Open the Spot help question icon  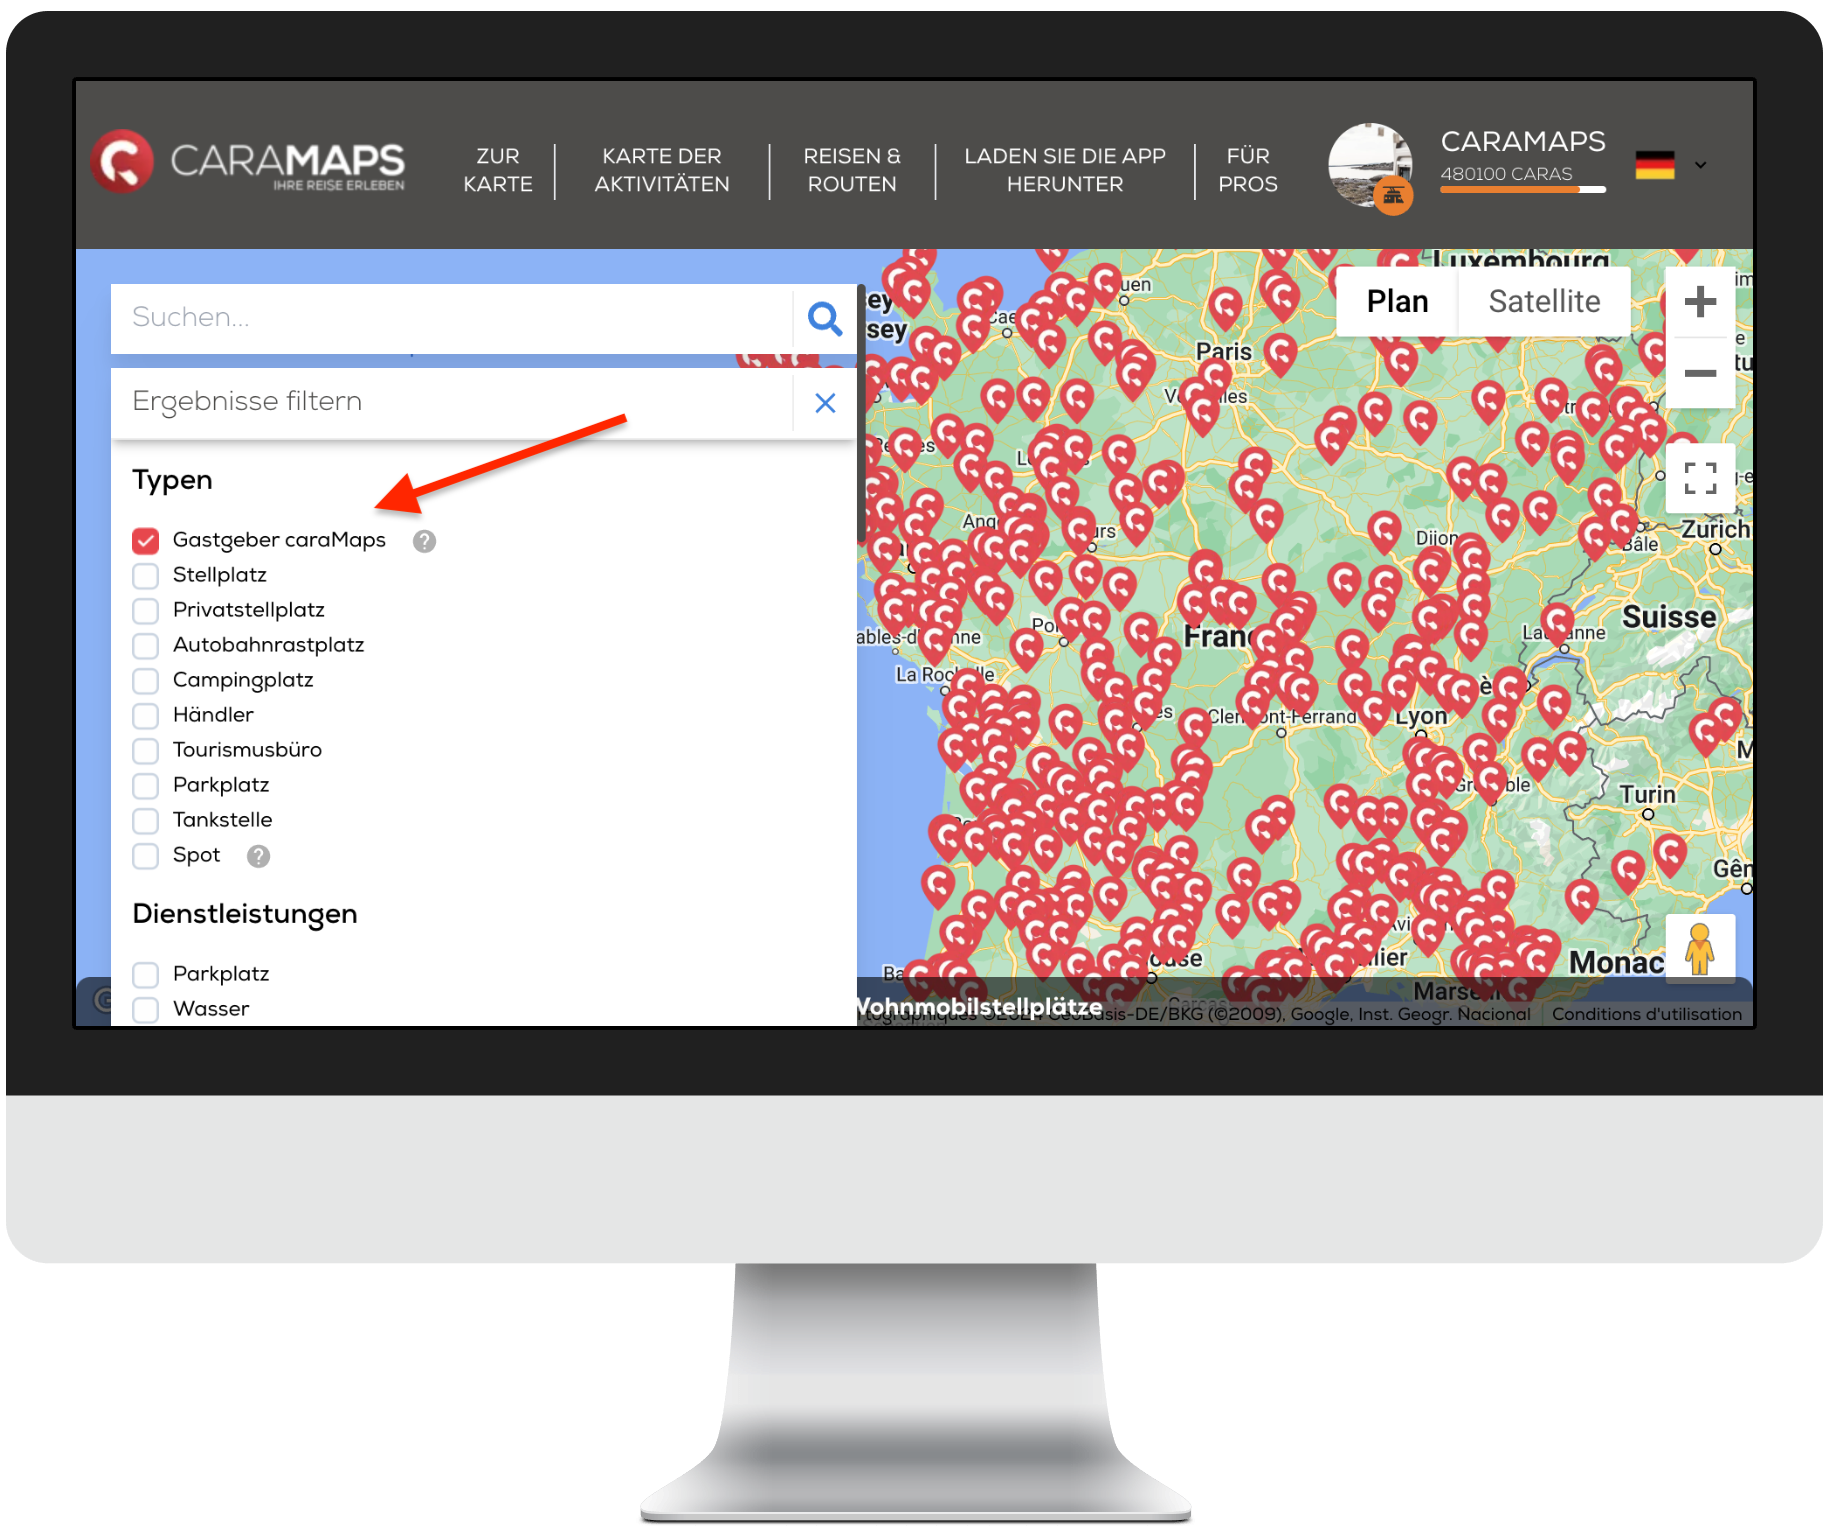tap(258, 856)
